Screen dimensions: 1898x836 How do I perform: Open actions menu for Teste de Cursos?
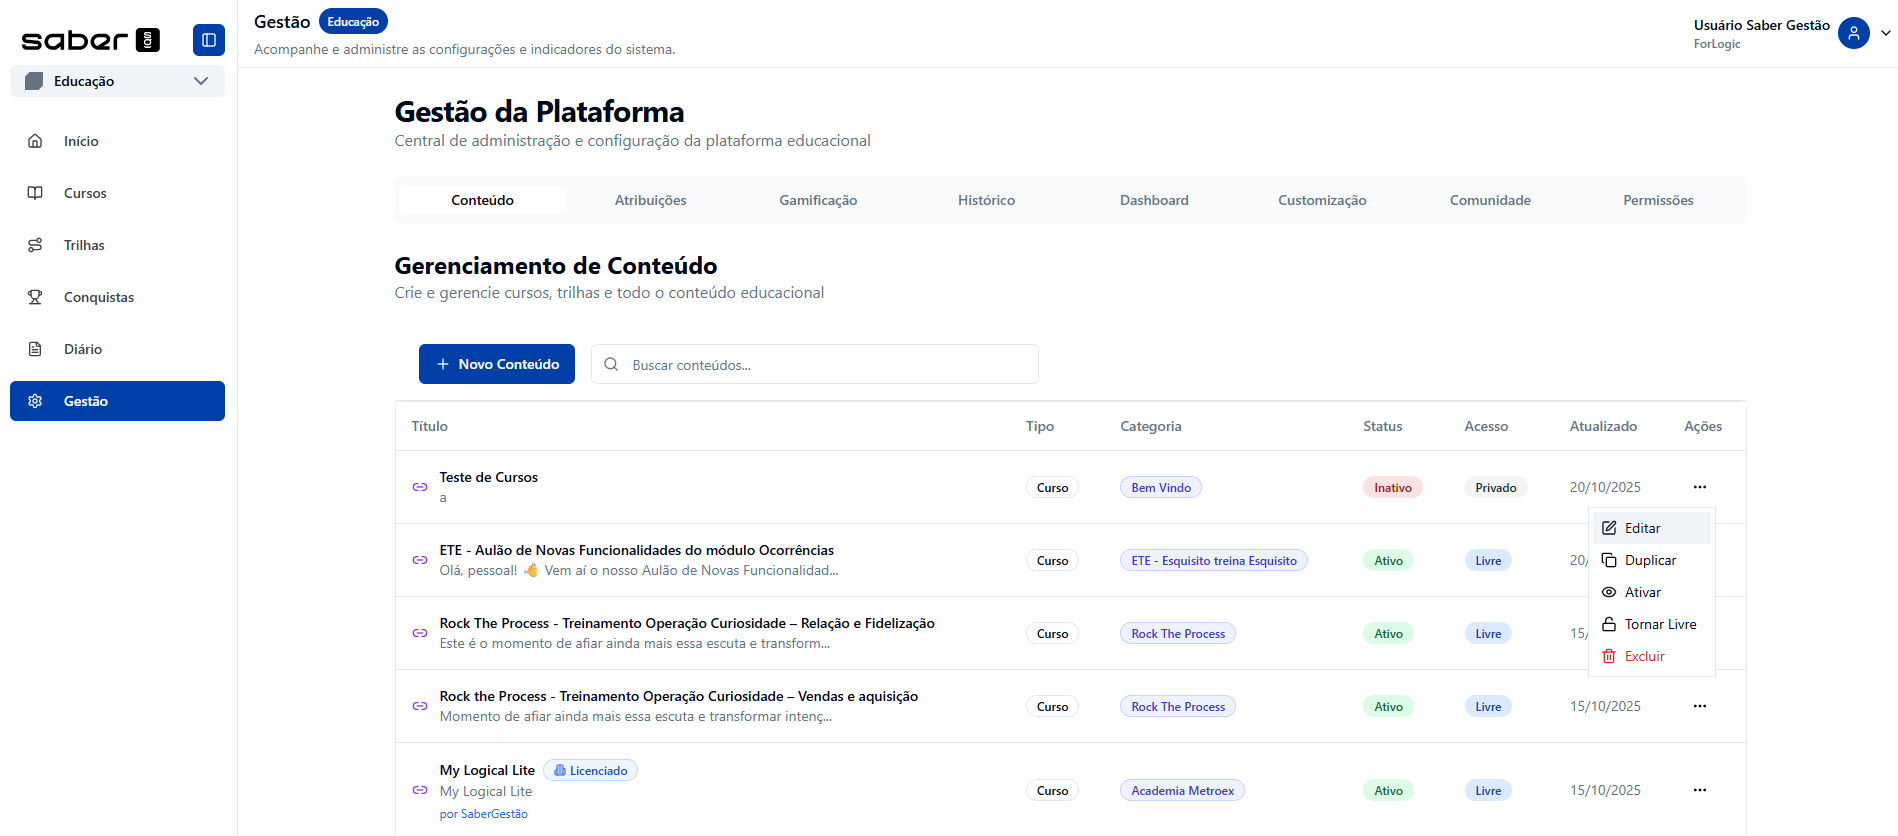1699,487
